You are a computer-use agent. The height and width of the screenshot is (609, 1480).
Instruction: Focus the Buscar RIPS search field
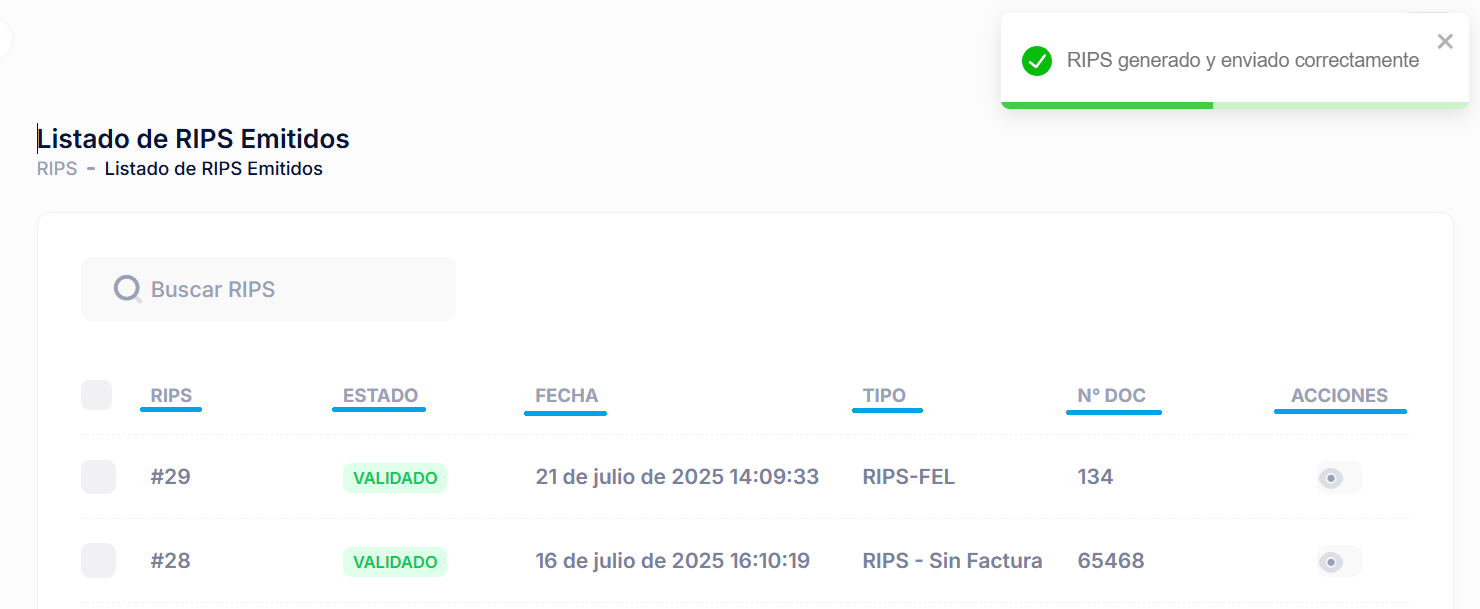[x=290, y=289]
